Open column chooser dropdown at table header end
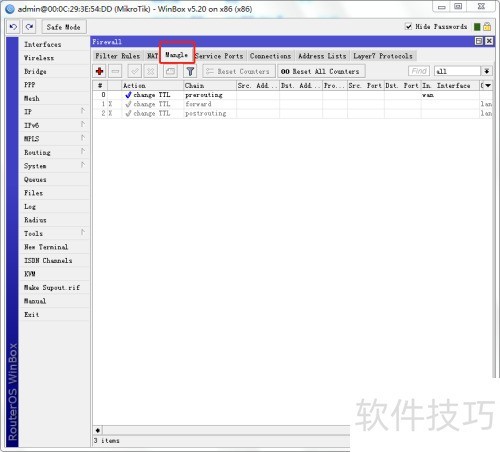This screenshot has height=452, width=500. (488, 86)
